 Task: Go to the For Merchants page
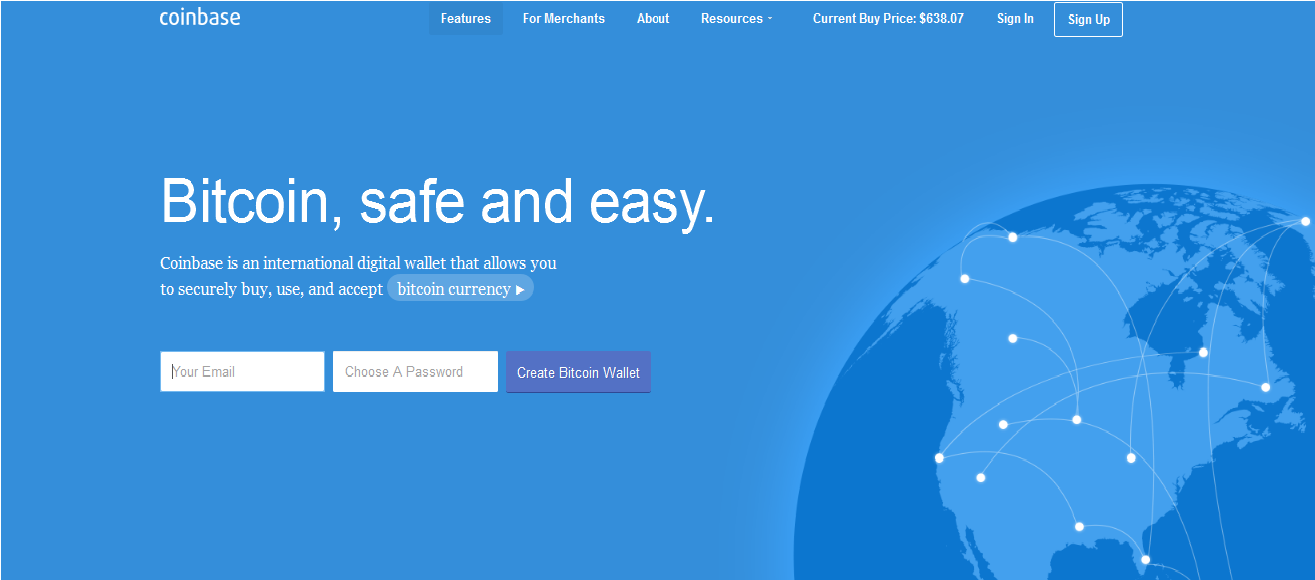564,19
